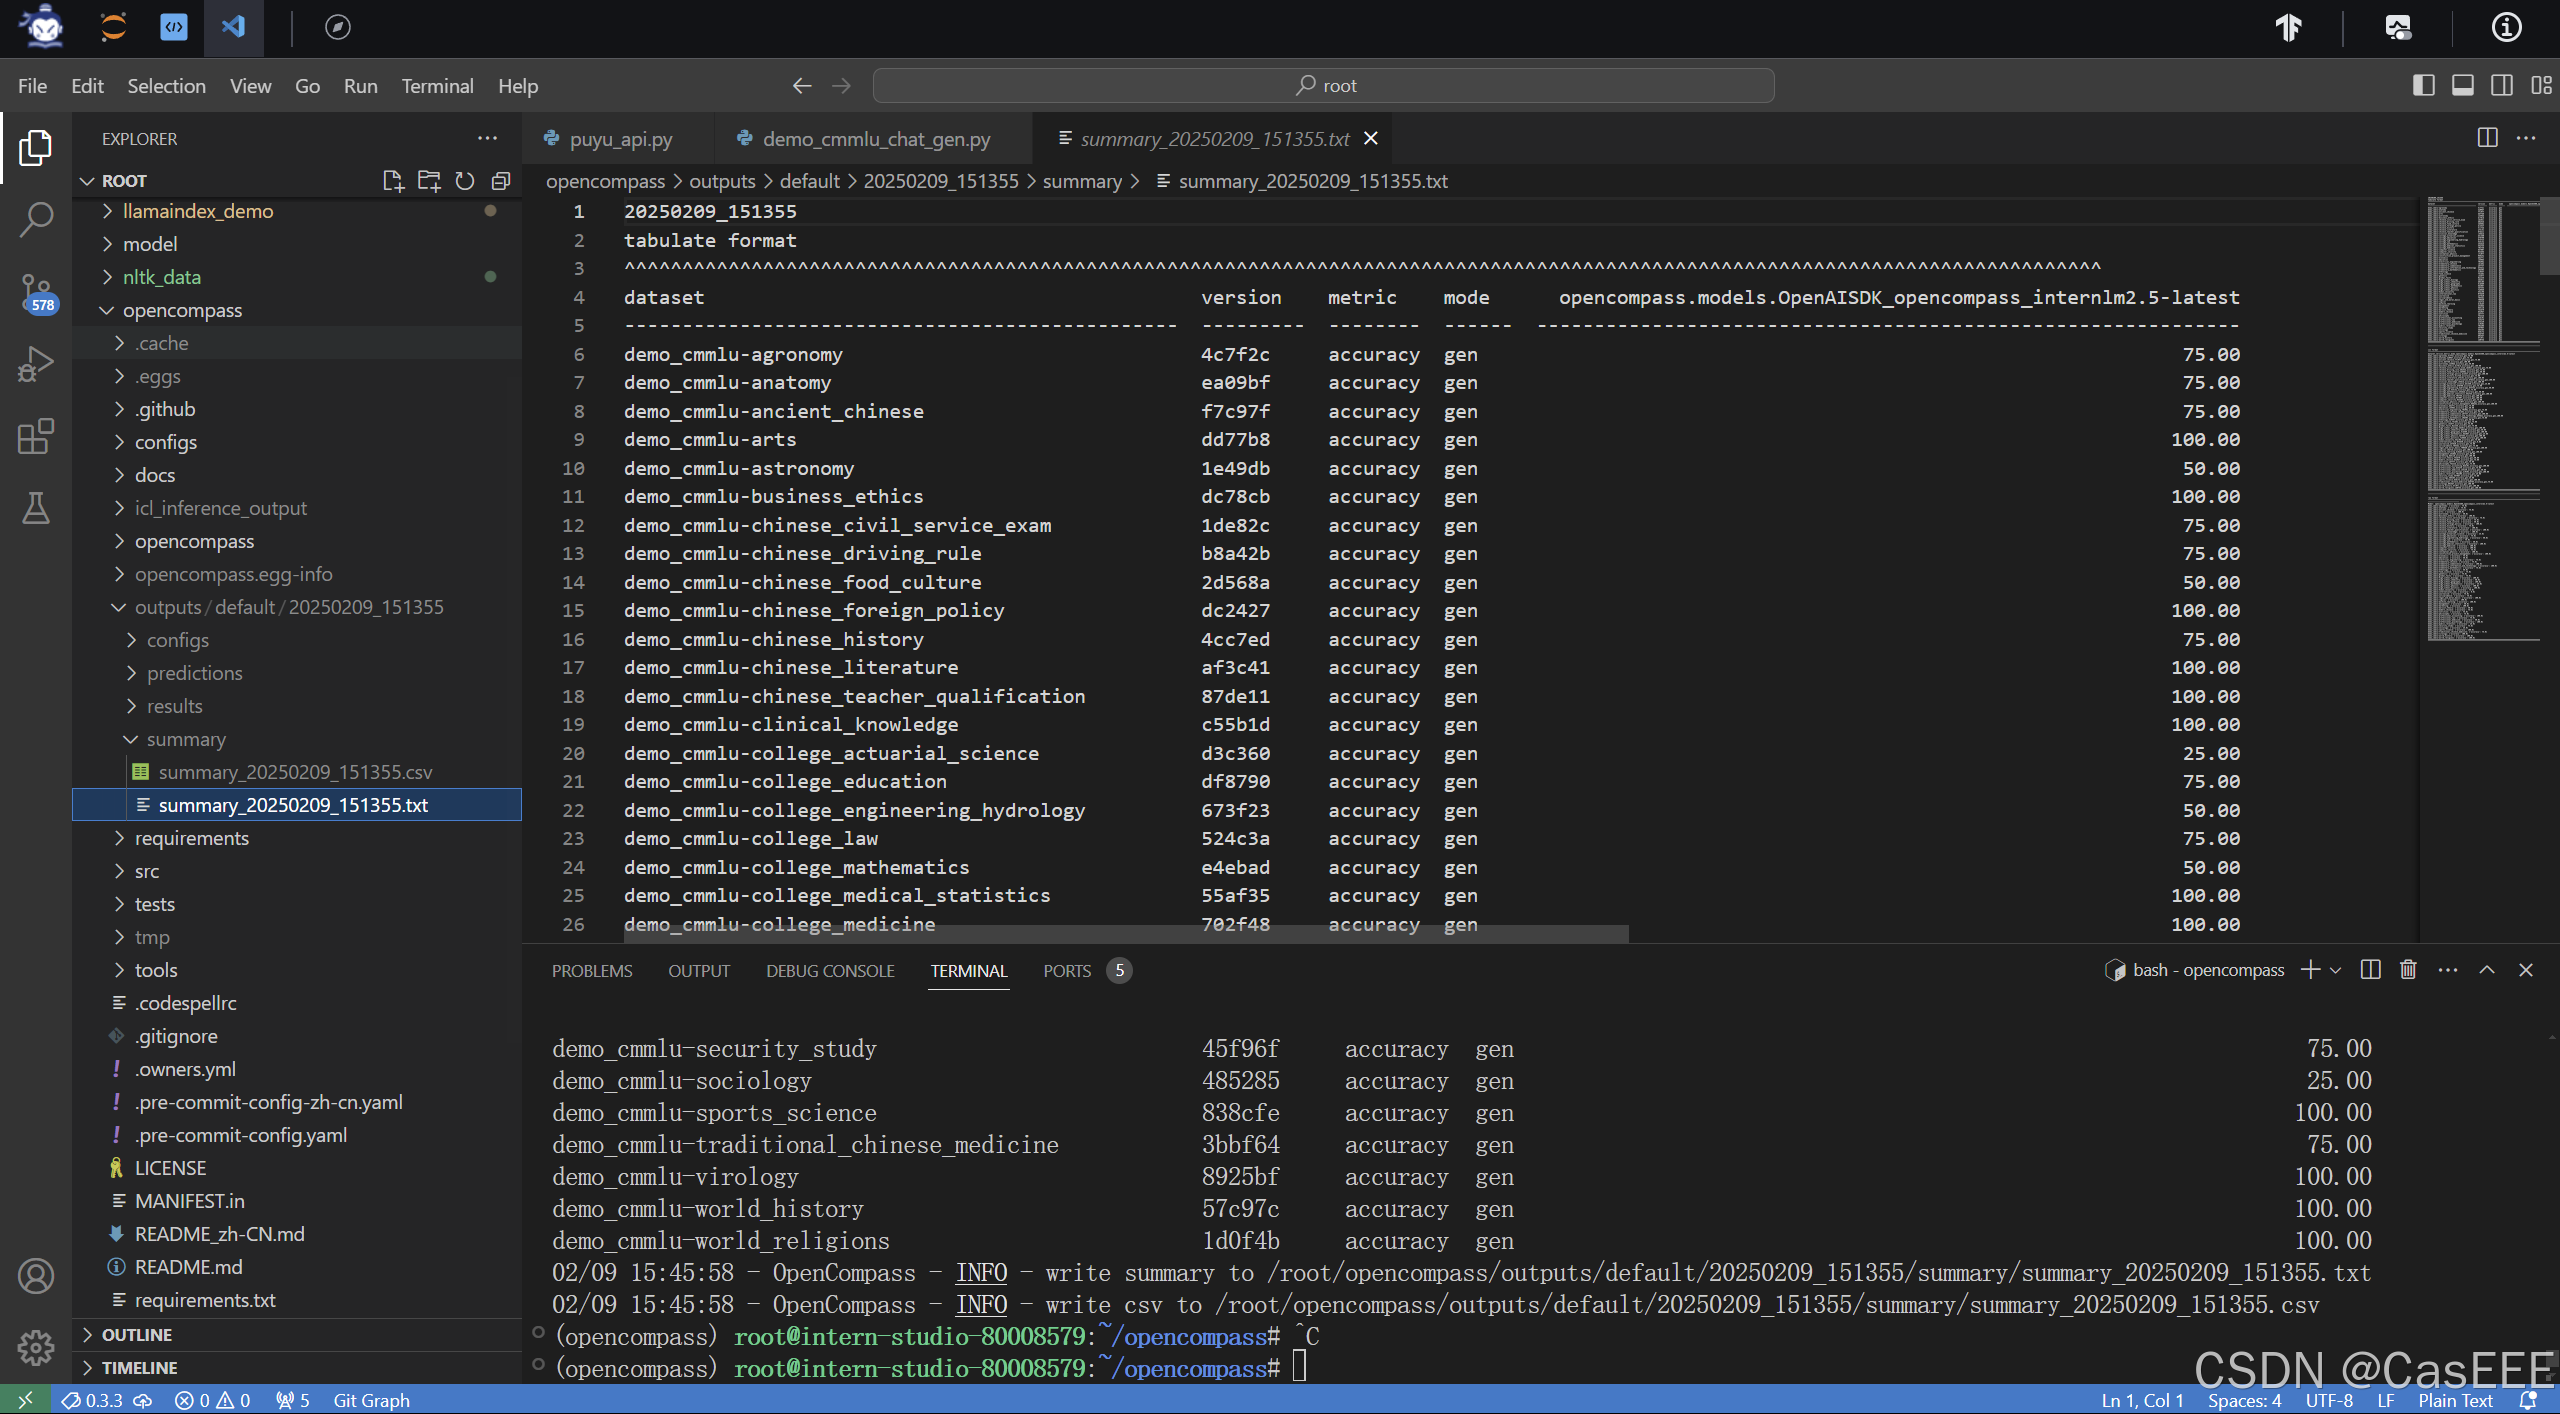Open new terminal launch profile dropdown
This screenshot has width=2560, height=1414.
click(x=2336, y=970)
